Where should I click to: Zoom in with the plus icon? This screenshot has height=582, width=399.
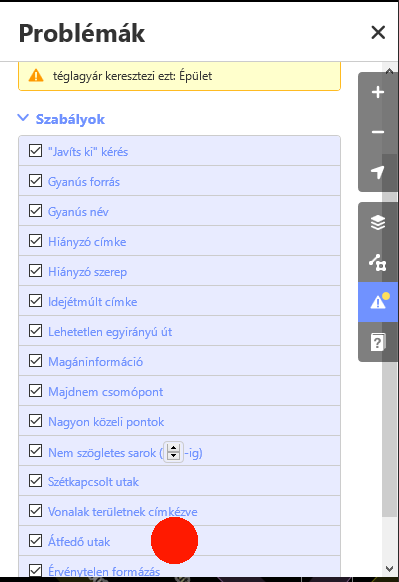click(378, 92)
